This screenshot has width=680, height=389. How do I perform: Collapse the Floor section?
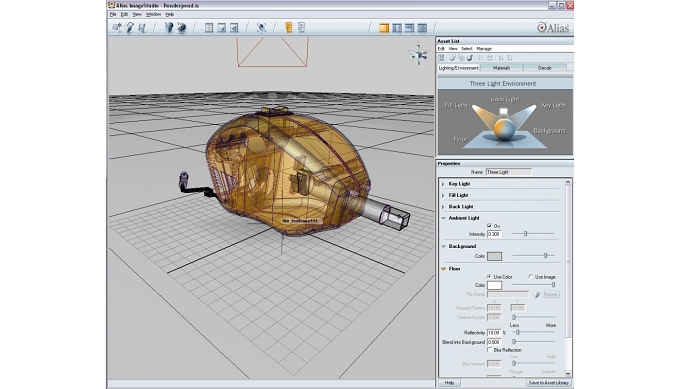coord(443,269)
